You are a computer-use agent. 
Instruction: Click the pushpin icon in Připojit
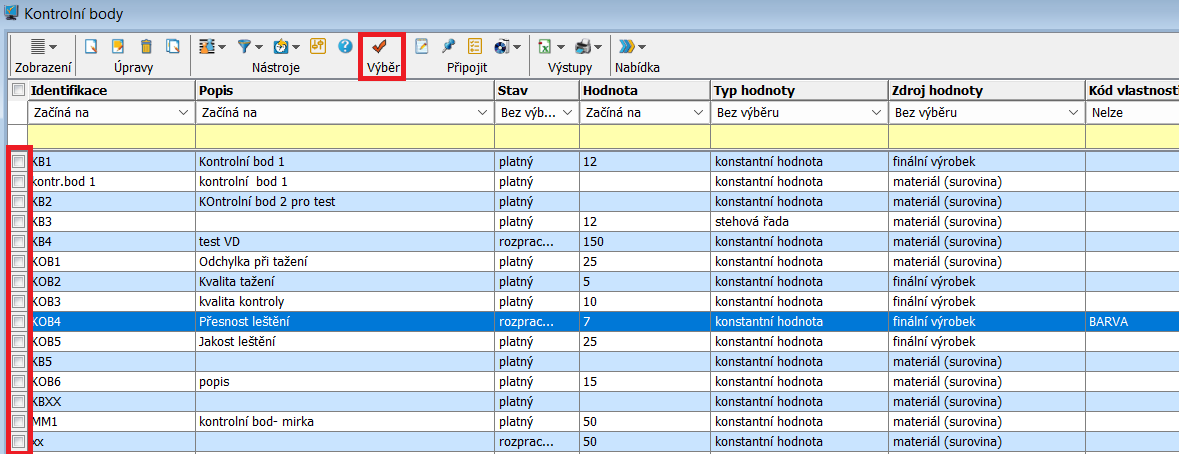(x=448, y=46)
